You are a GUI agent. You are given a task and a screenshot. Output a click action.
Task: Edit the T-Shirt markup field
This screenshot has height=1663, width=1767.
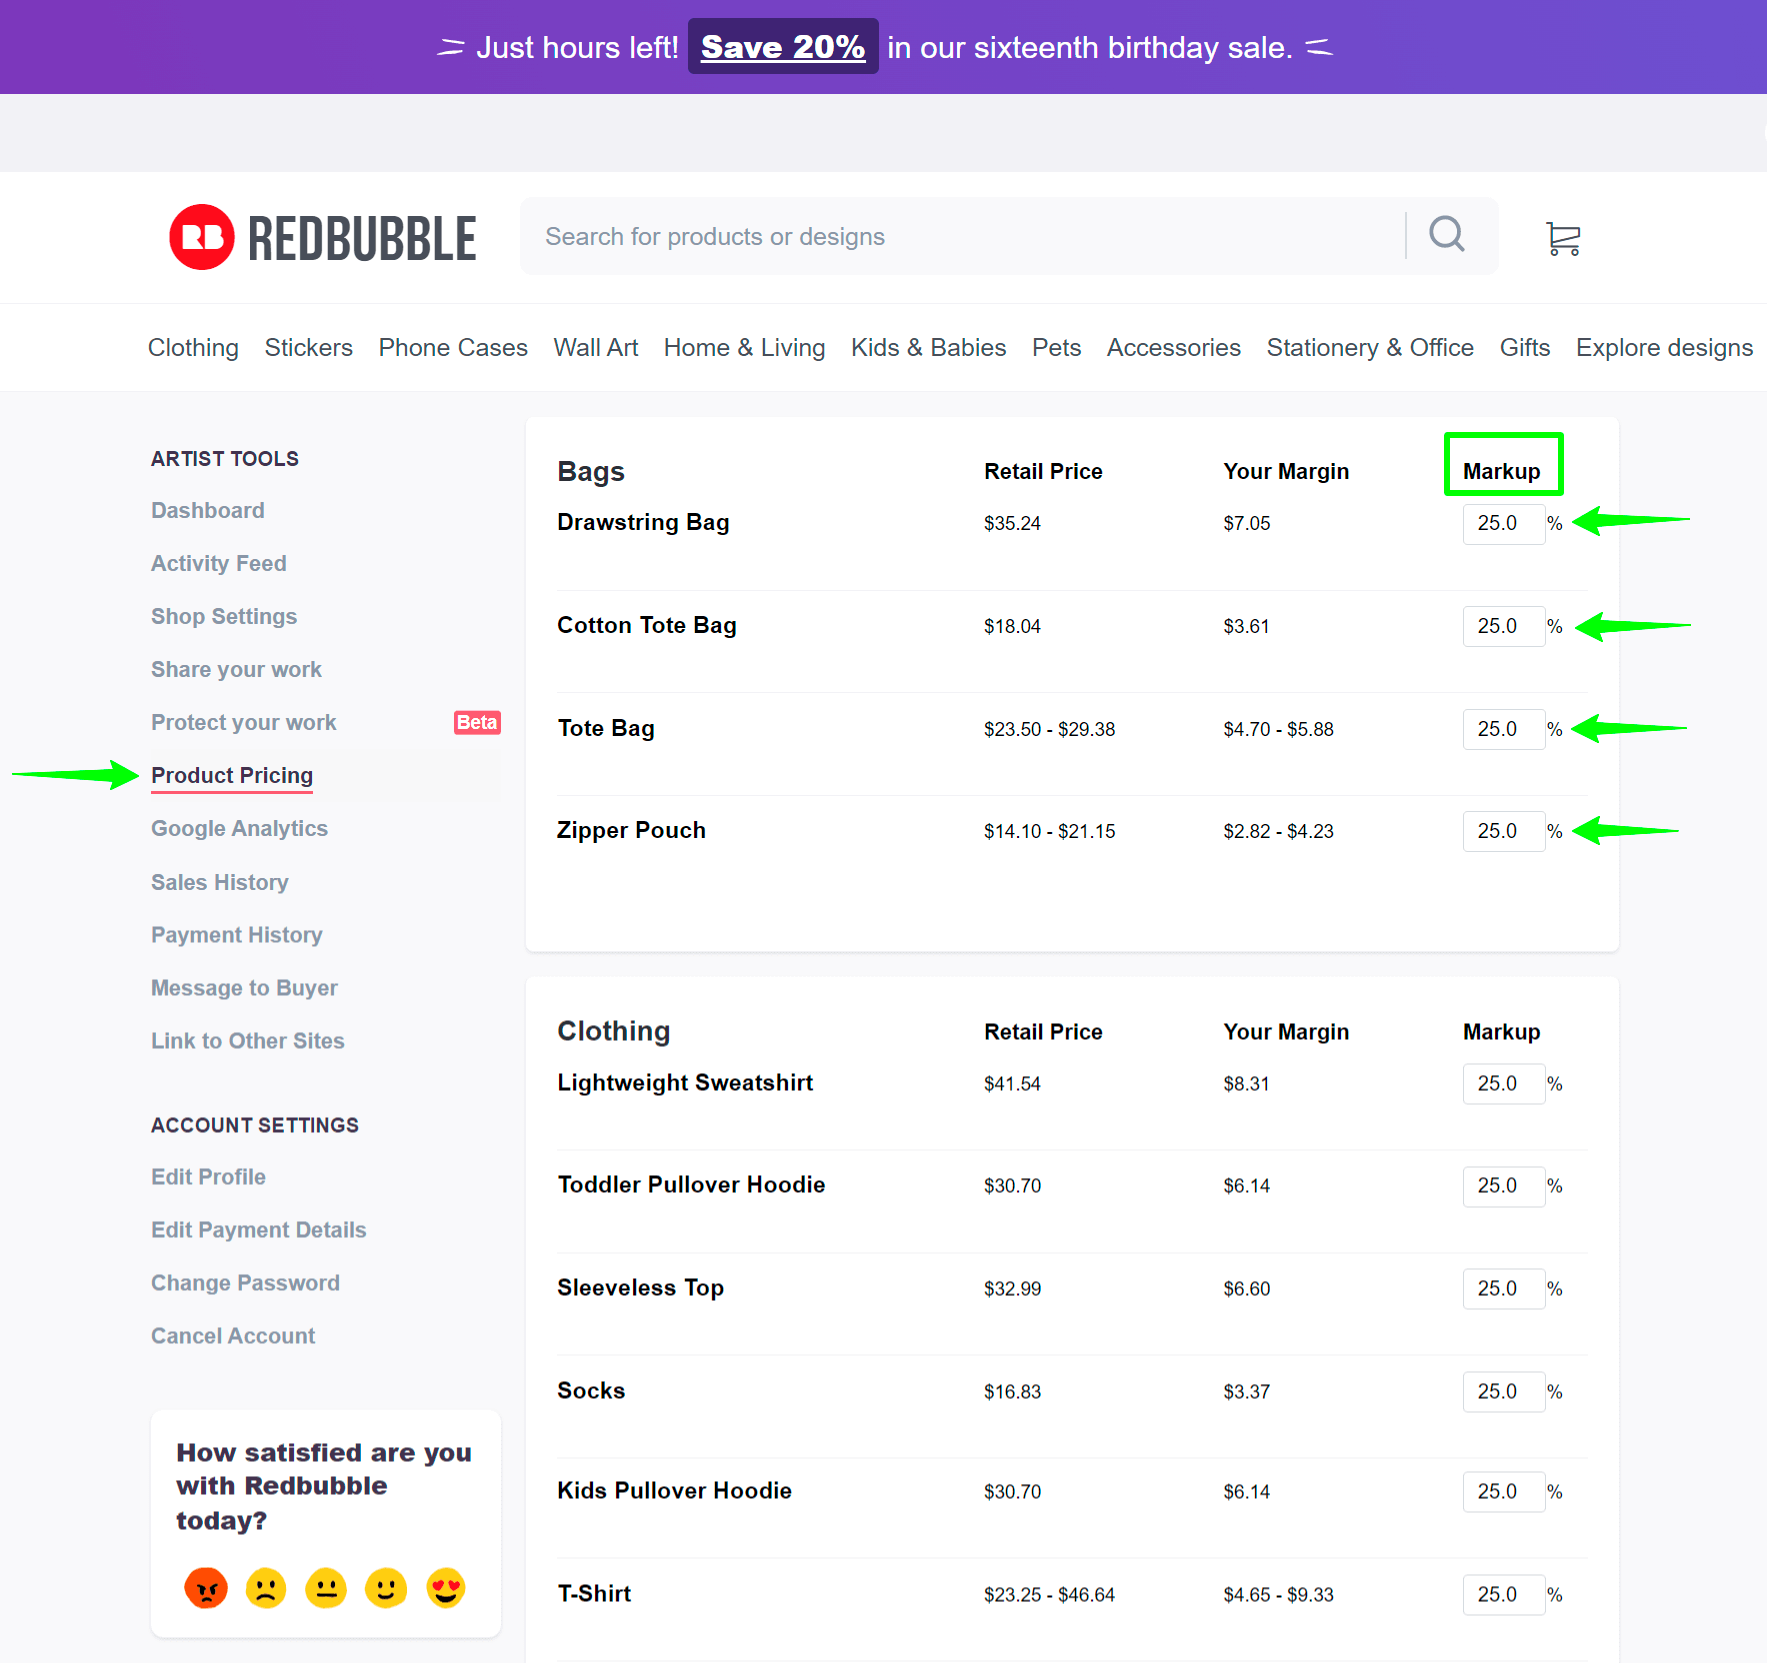click(x=1504, y=1595)
